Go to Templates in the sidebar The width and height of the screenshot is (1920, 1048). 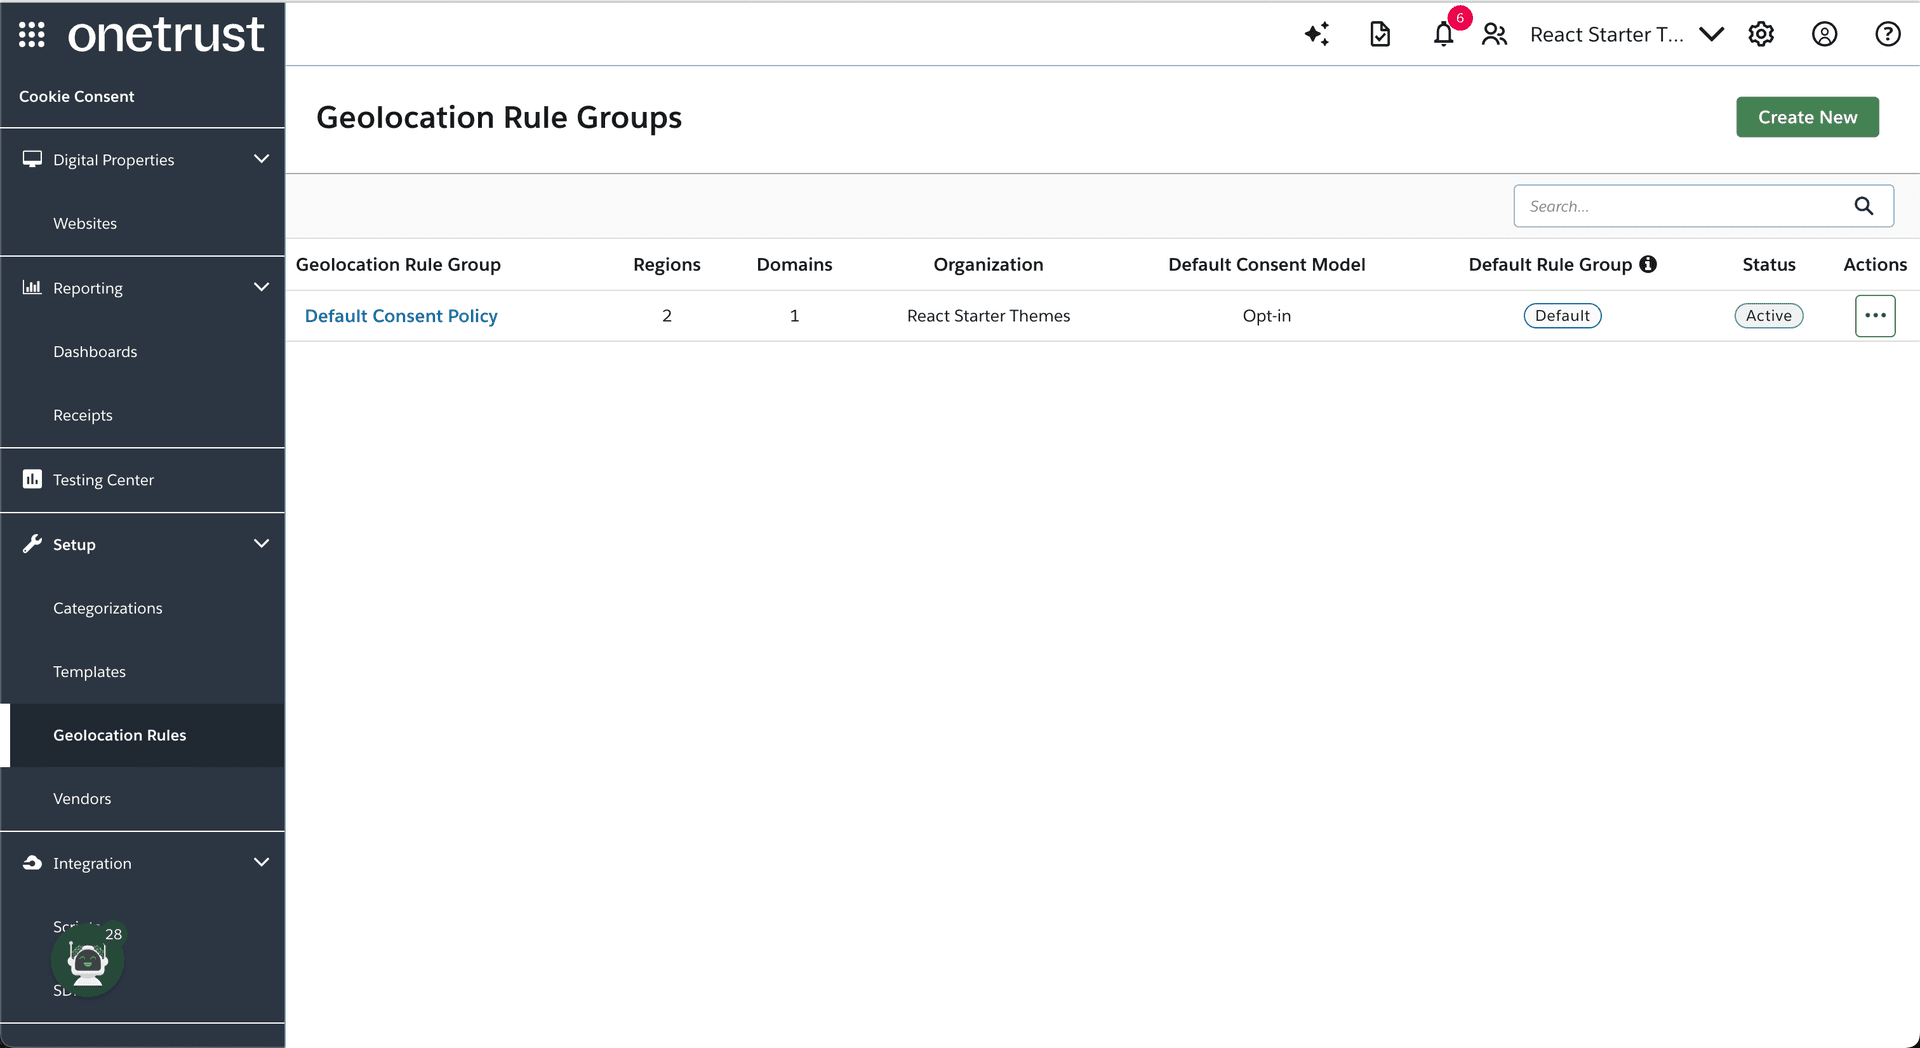[x=89, y=672]
